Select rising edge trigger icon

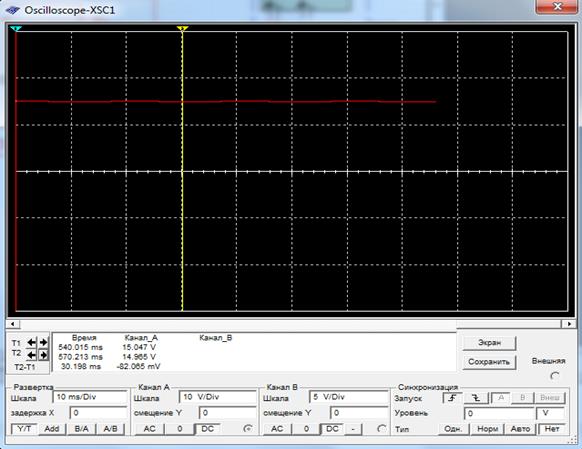(x=452, y=398)
